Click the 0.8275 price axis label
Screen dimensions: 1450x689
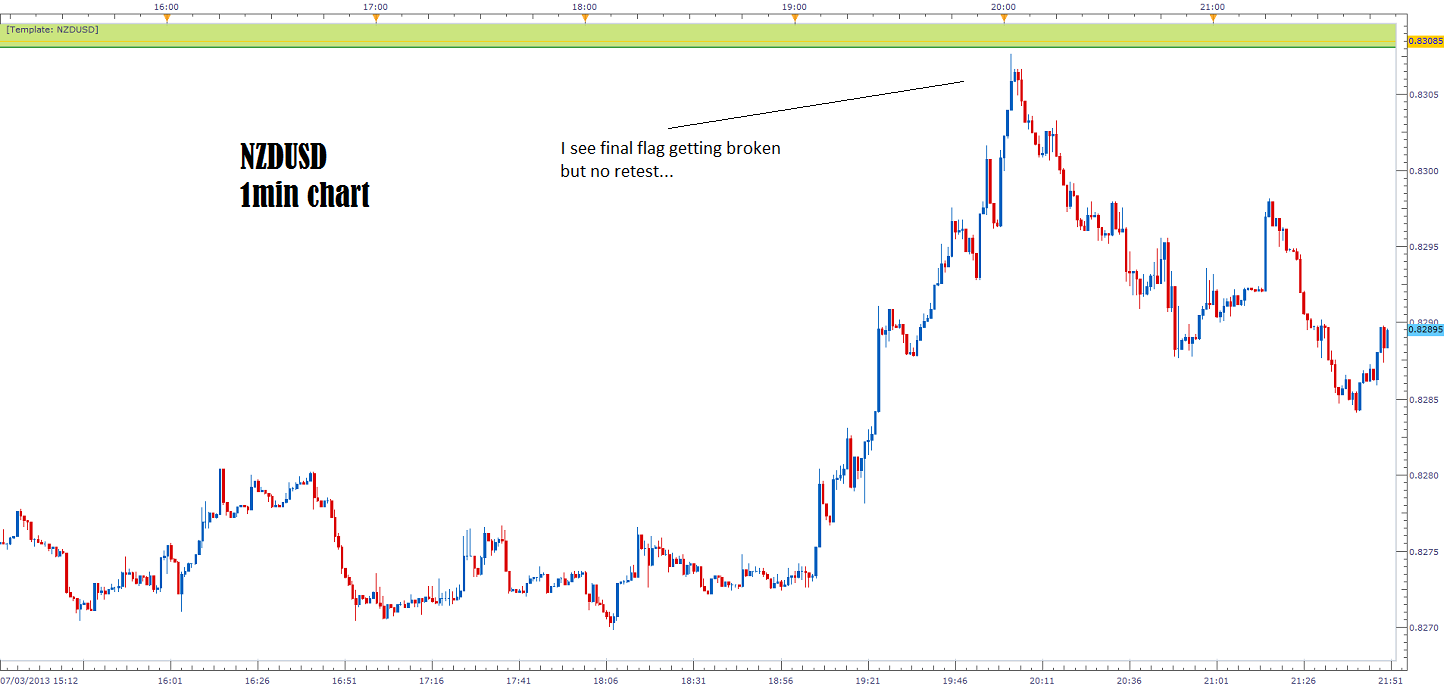(x=1423, y=552)
